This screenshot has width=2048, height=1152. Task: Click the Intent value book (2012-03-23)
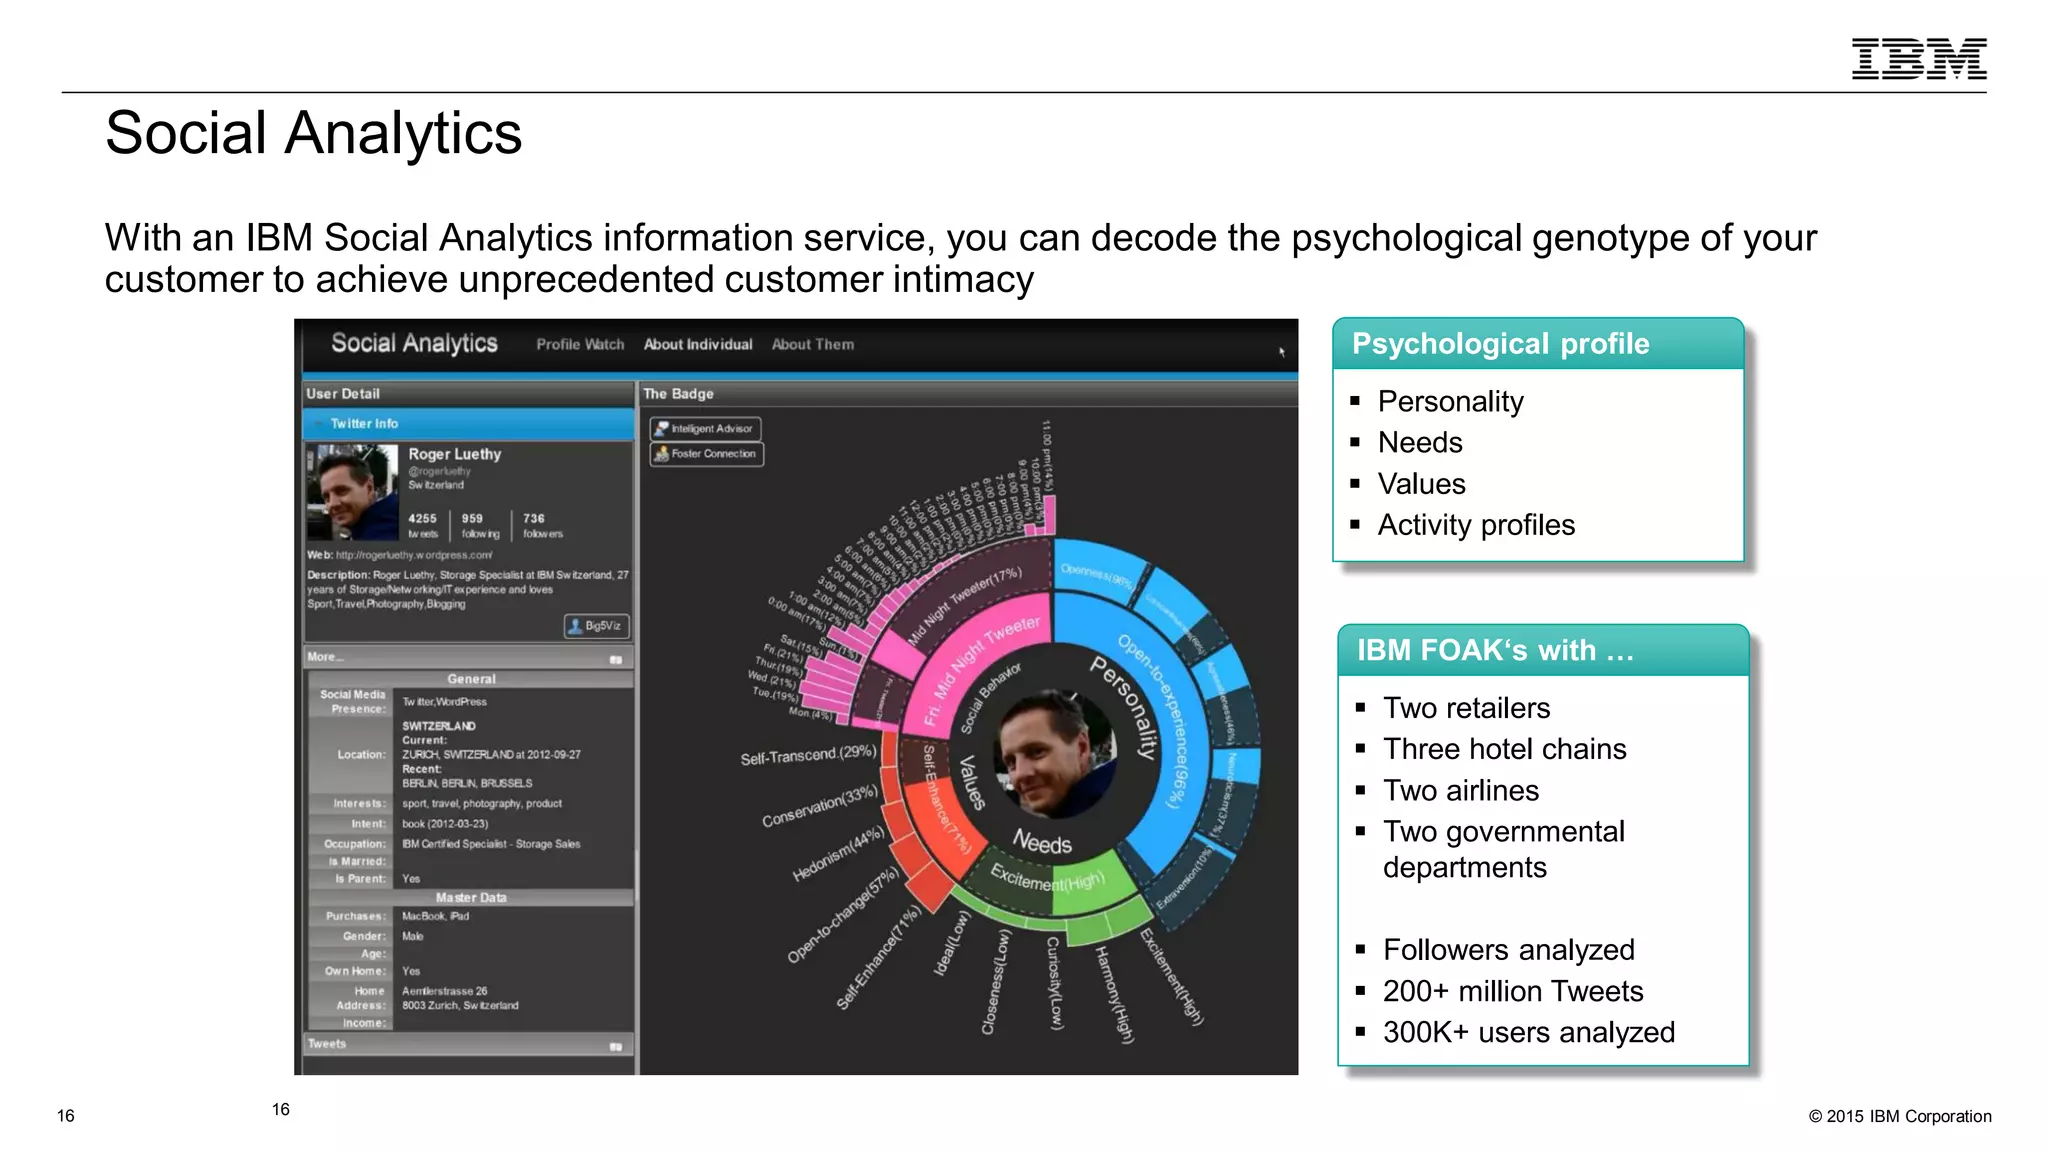click(445, 824)
